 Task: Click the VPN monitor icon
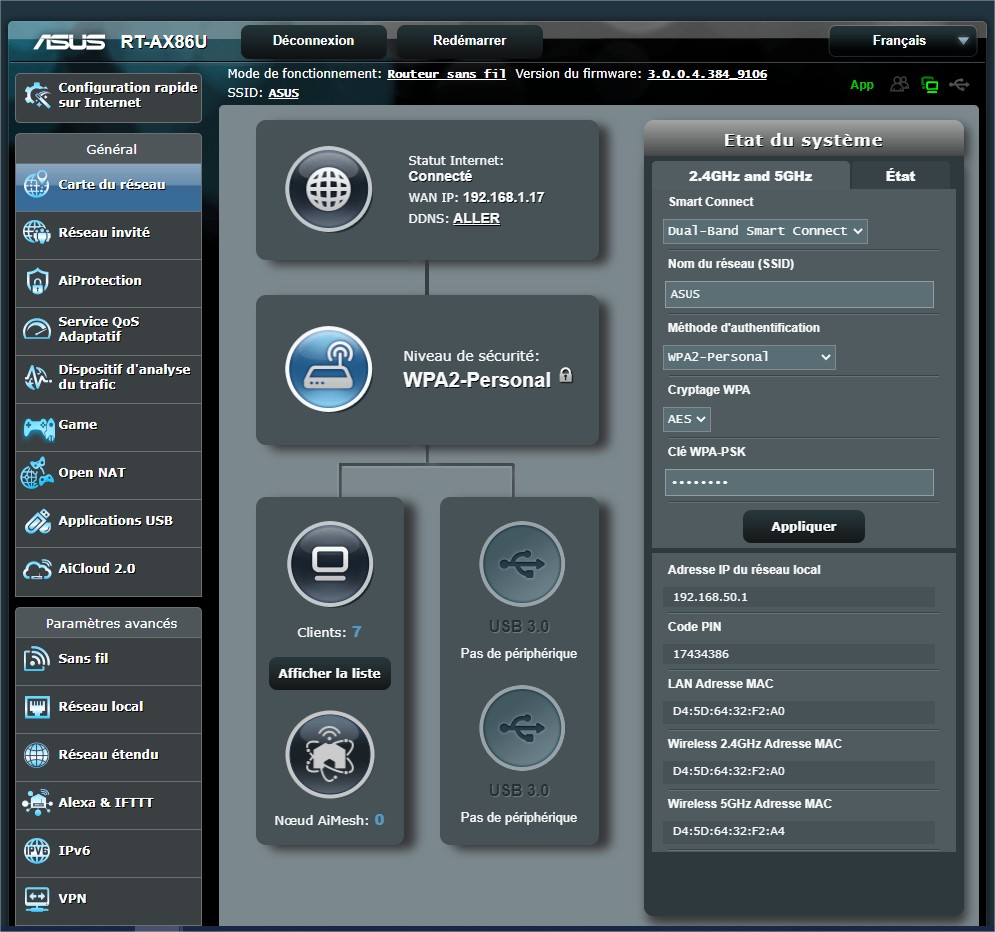click(x=36, y=898)
